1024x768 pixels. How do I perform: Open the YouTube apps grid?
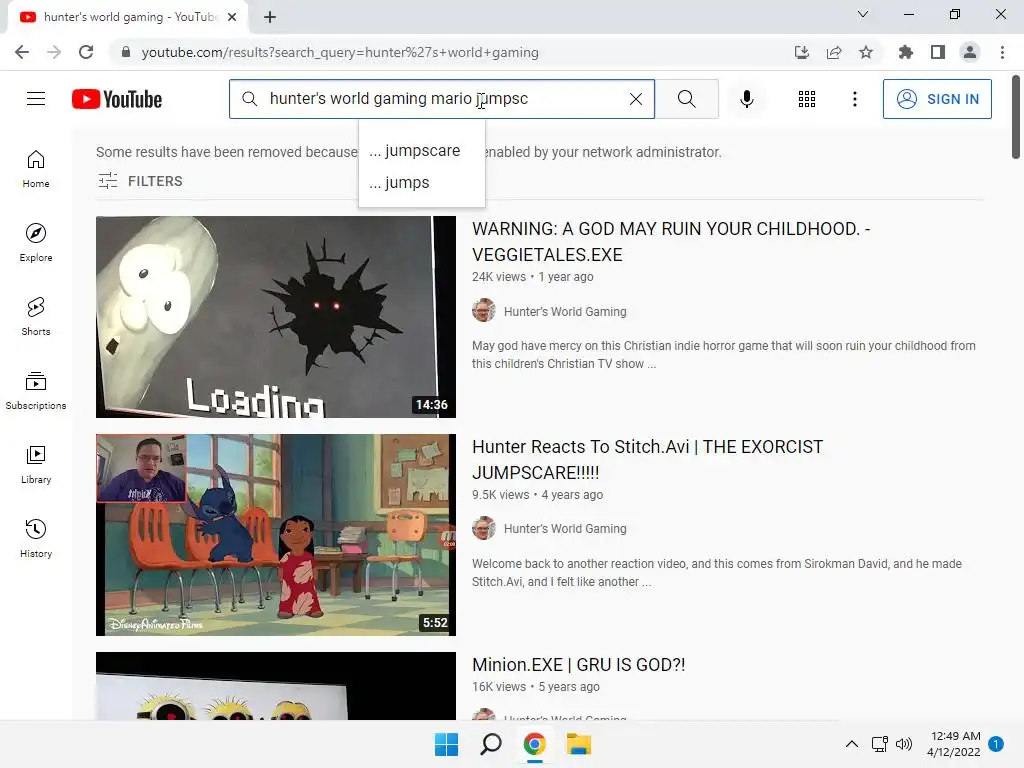coord(807,99)
